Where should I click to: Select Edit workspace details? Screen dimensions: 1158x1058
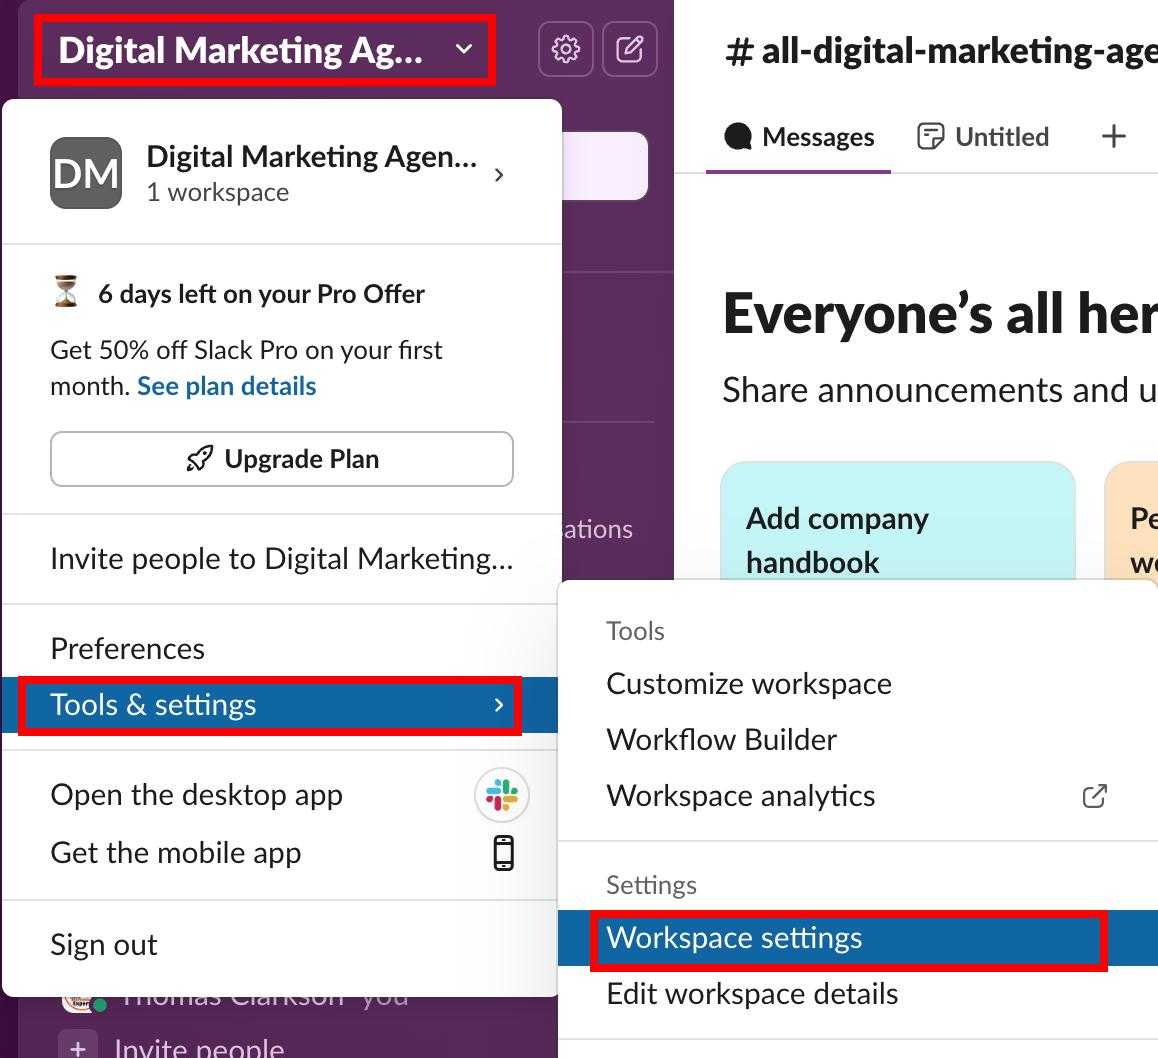click(x=752, y=994)
